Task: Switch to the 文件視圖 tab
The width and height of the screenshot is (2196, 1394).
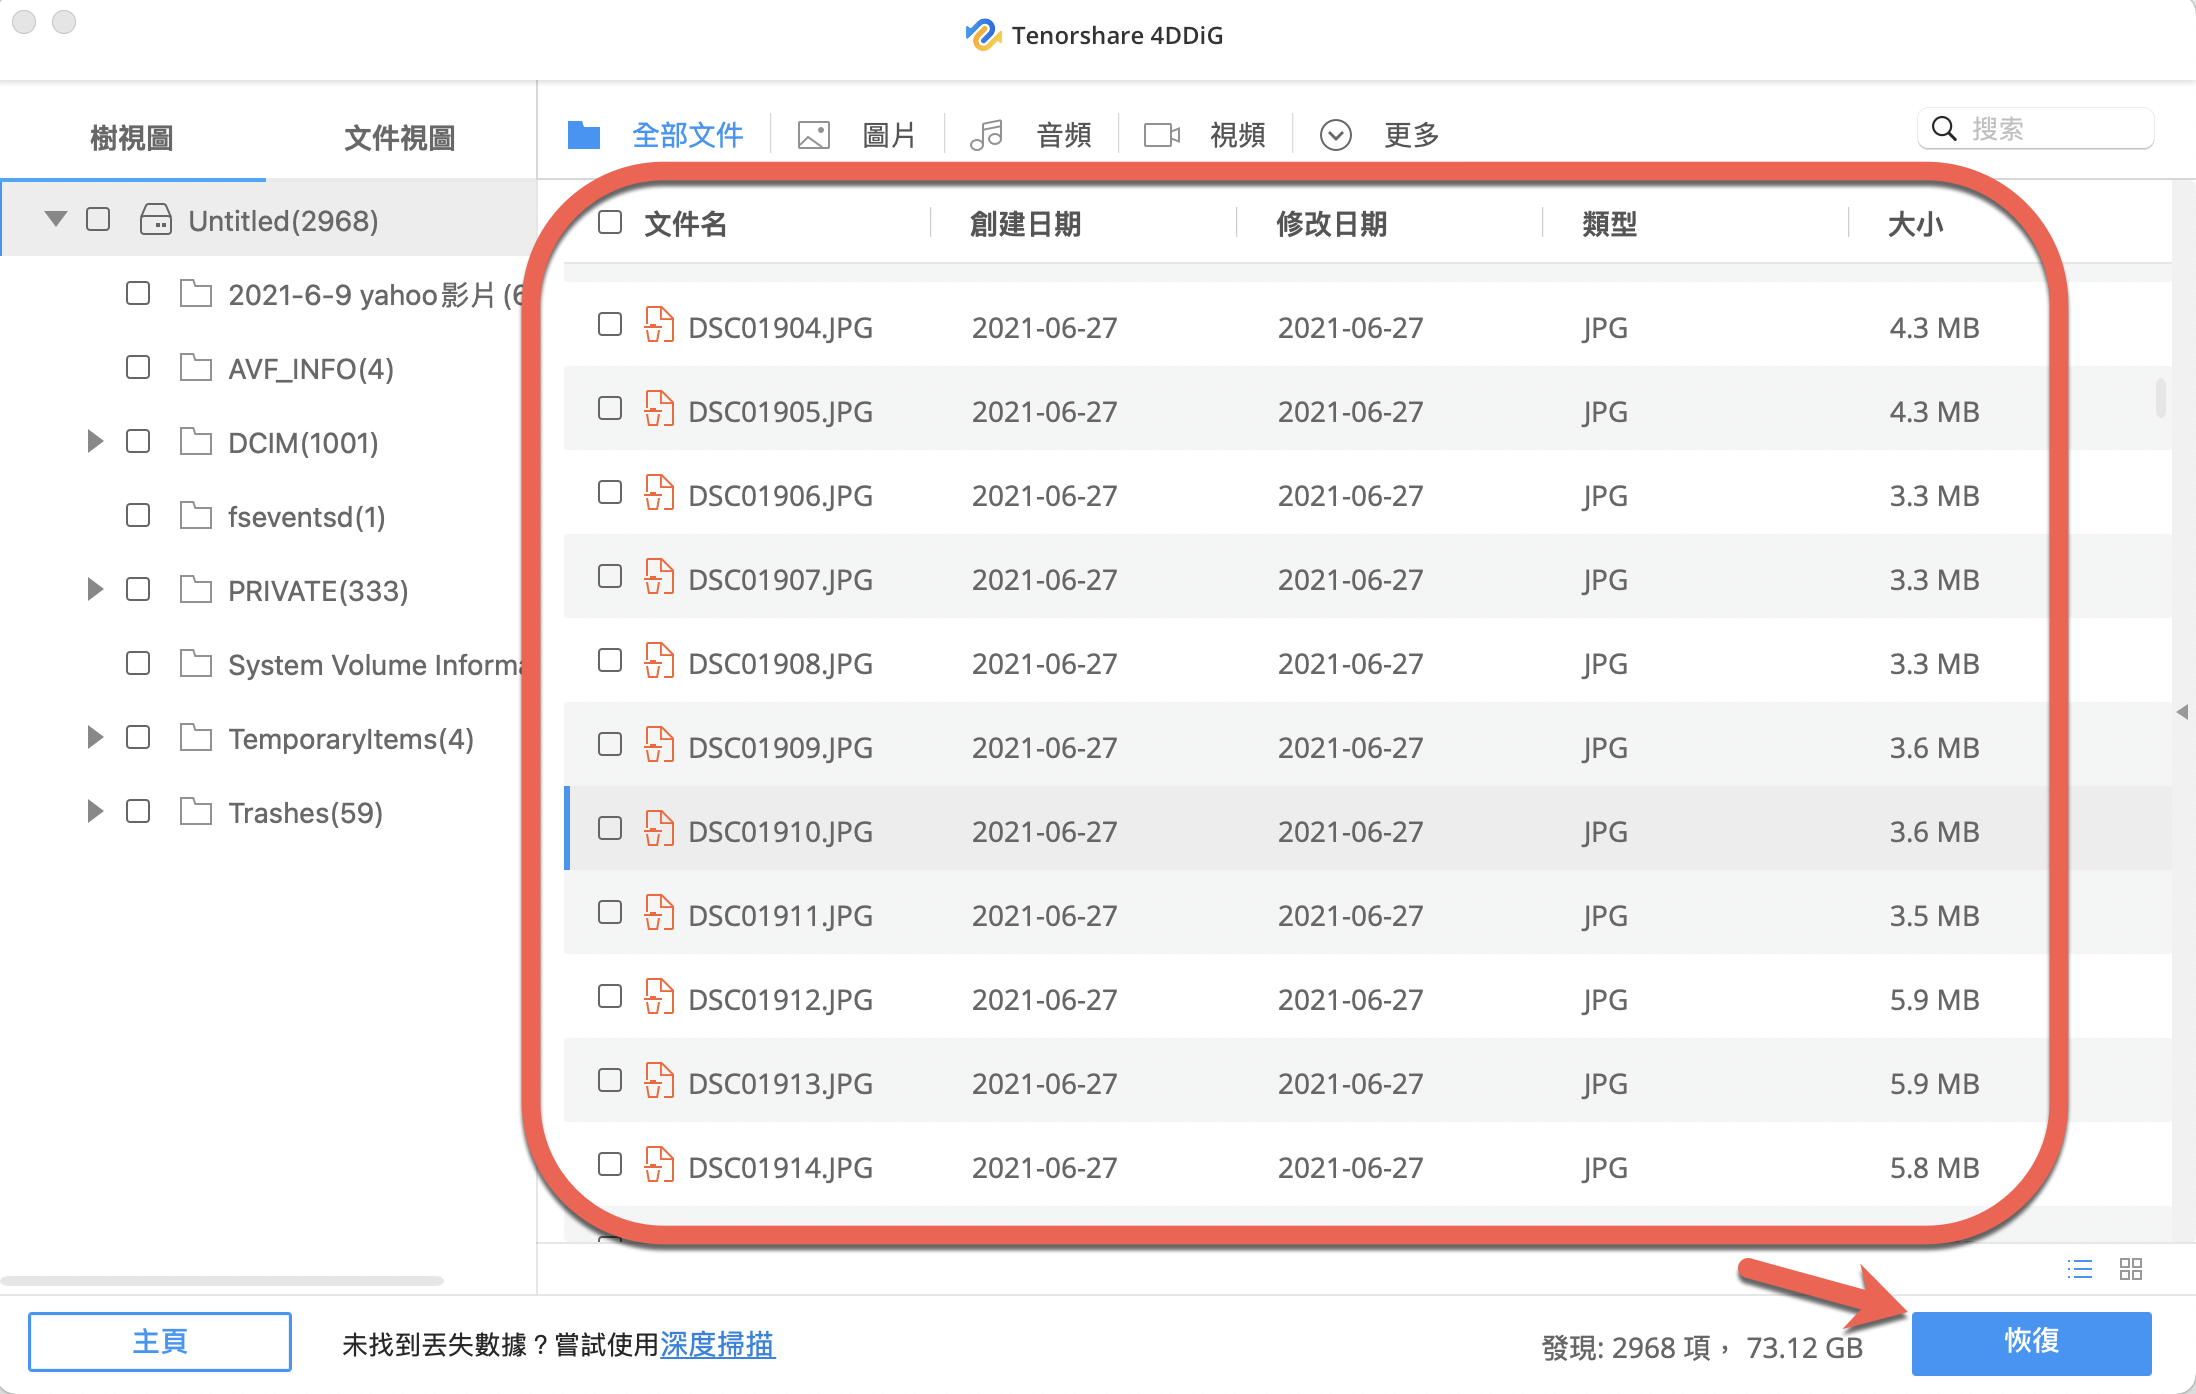Action: coord(399,138)
